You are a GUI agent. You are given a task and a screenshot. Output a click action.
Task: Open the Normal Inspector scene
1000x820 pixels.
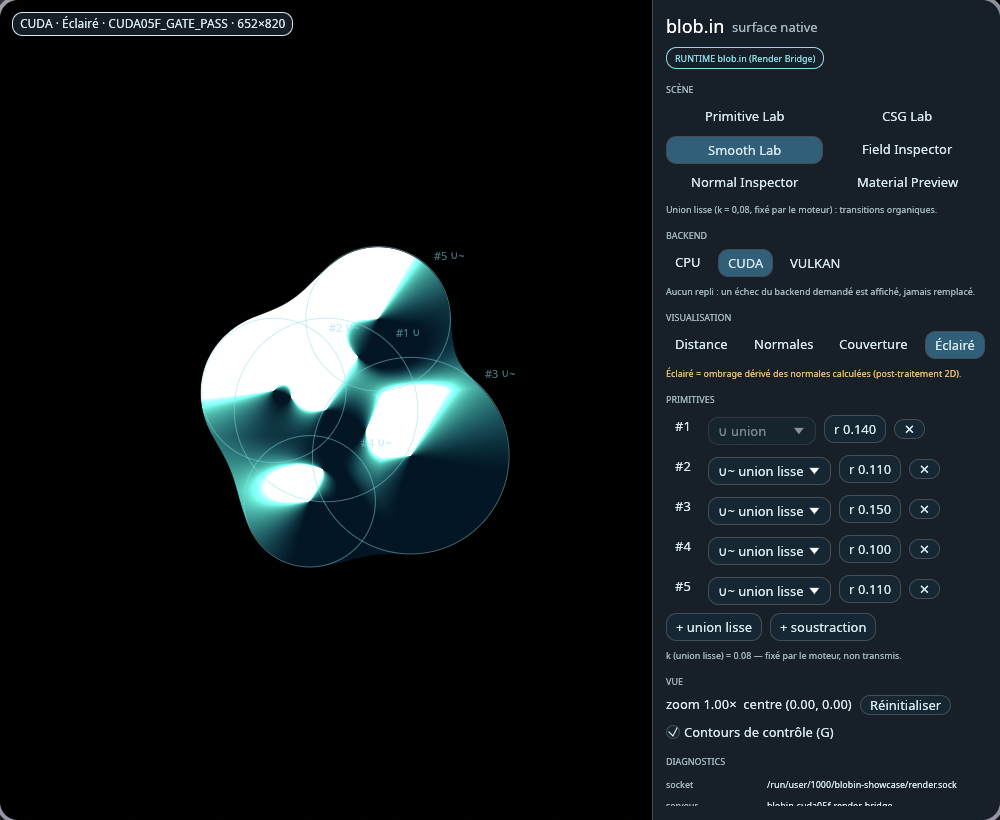click(x=744, y=183)
